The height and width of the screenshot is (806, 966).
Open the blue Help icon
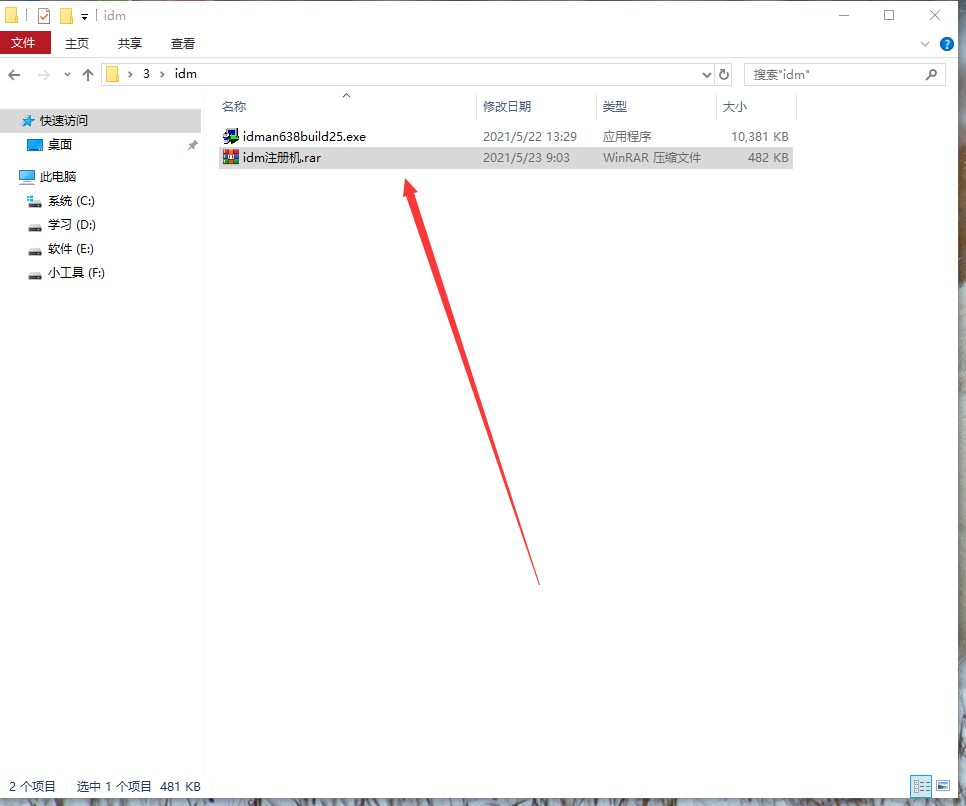pyautogui.click(x=947, y=44)
